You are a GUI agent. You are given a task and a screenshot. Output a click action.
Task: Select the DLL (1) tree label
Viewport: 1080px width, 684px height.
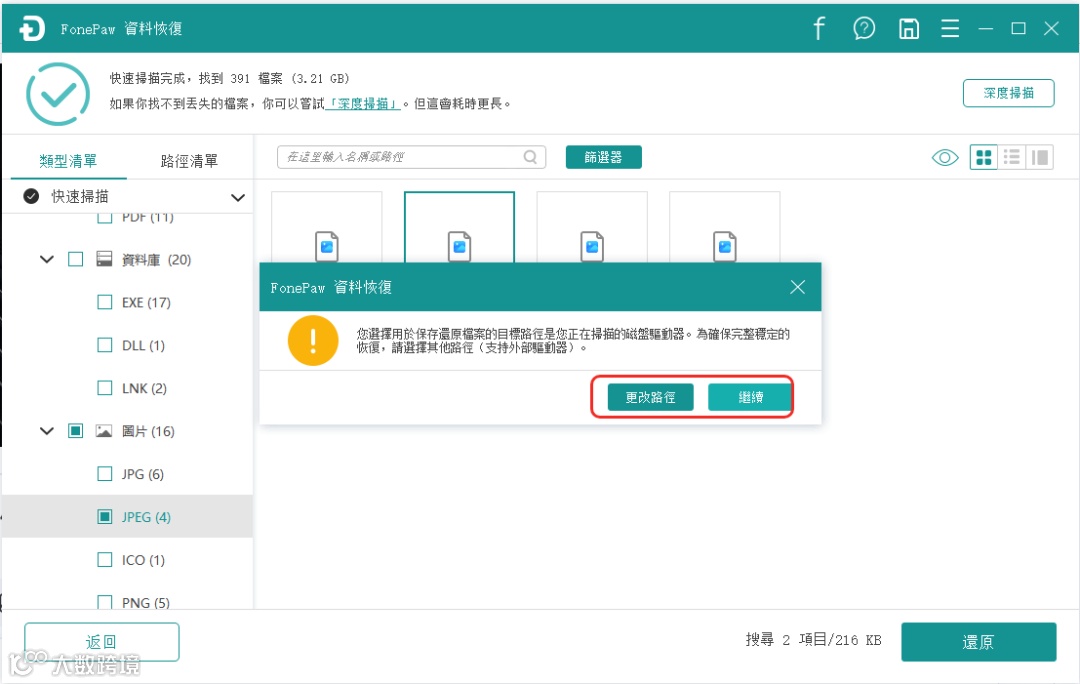tap(143, 346)
